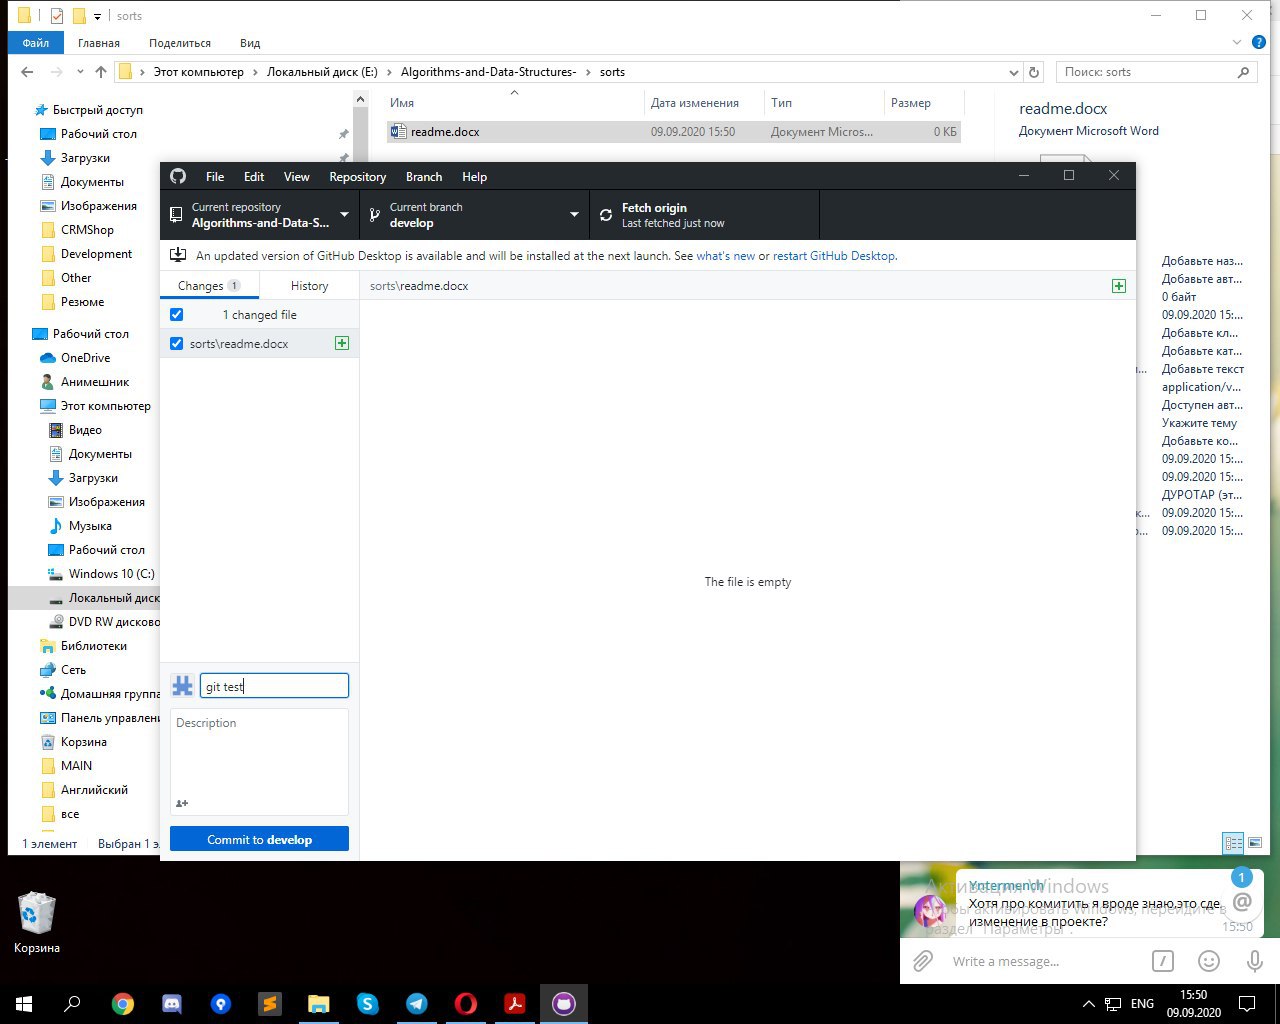Click the microphone voice message icon
This screenshot has height=1024, width=1280.
(1254, 961)
